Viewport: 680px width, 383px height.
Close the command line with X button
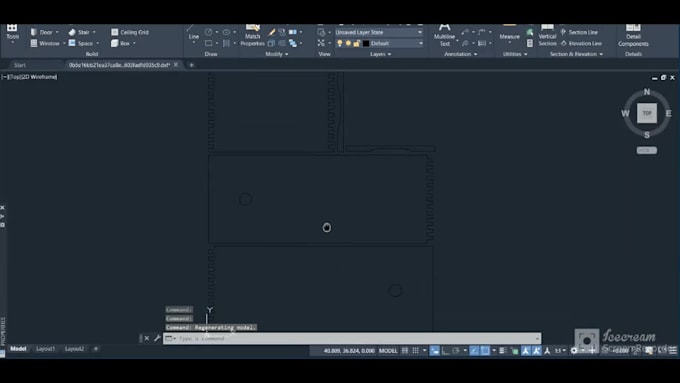point(147,338)
